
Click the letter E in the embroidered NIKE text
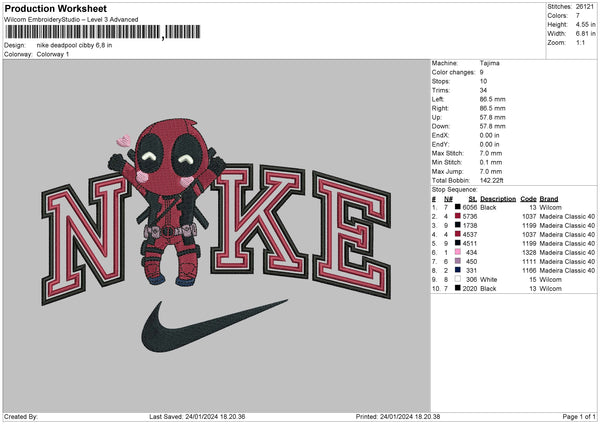pyautogui.click(x=351, y=234)
